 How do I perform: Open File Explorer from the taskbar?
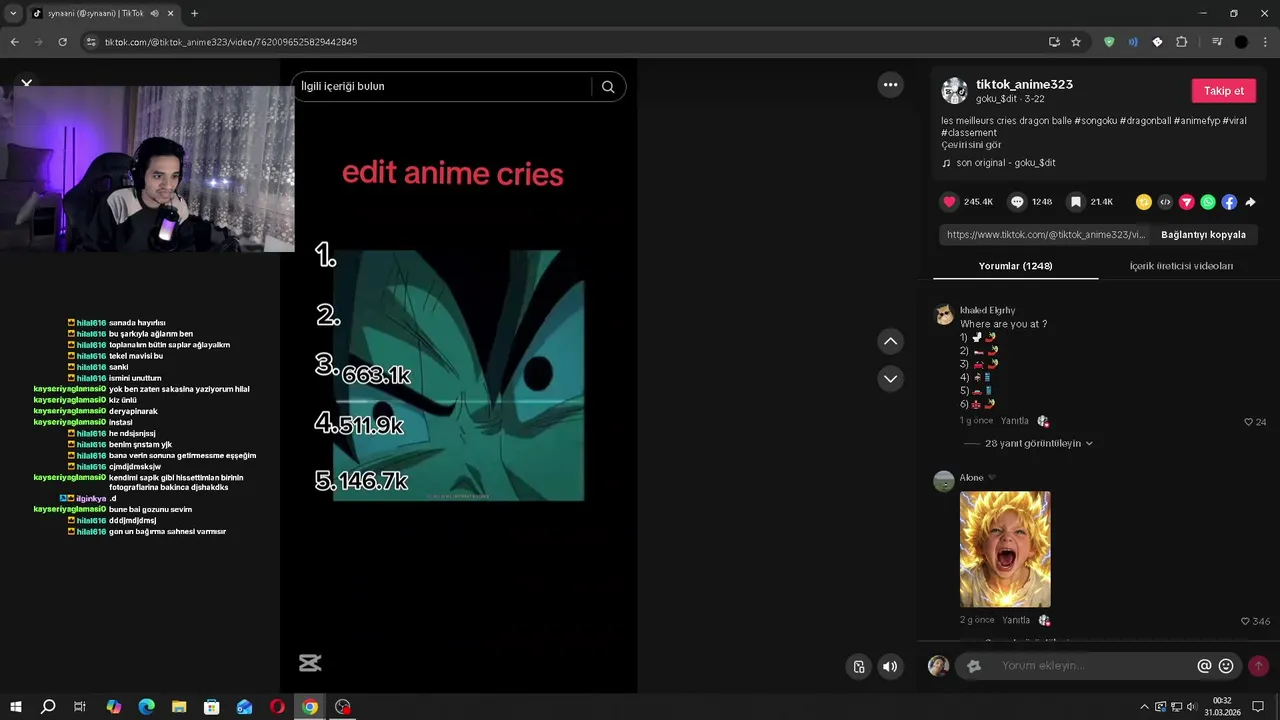pyautogui.click(x=179, y=707)
